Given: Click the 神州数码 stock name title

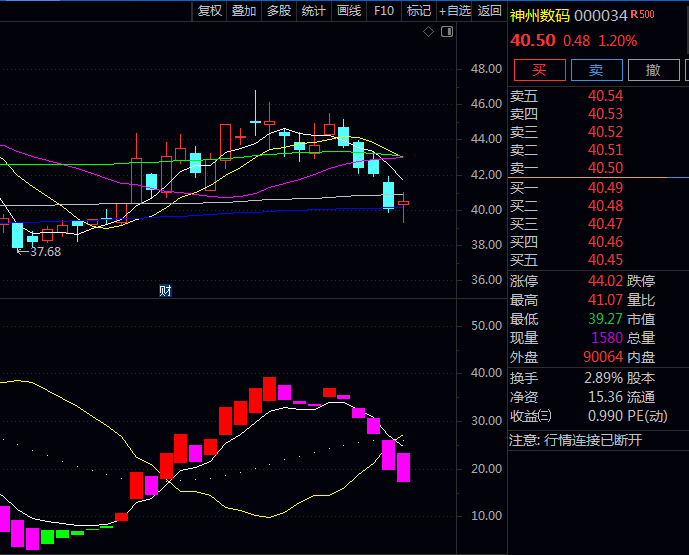Looking at the screenshot, I should (x=540, y=15).
